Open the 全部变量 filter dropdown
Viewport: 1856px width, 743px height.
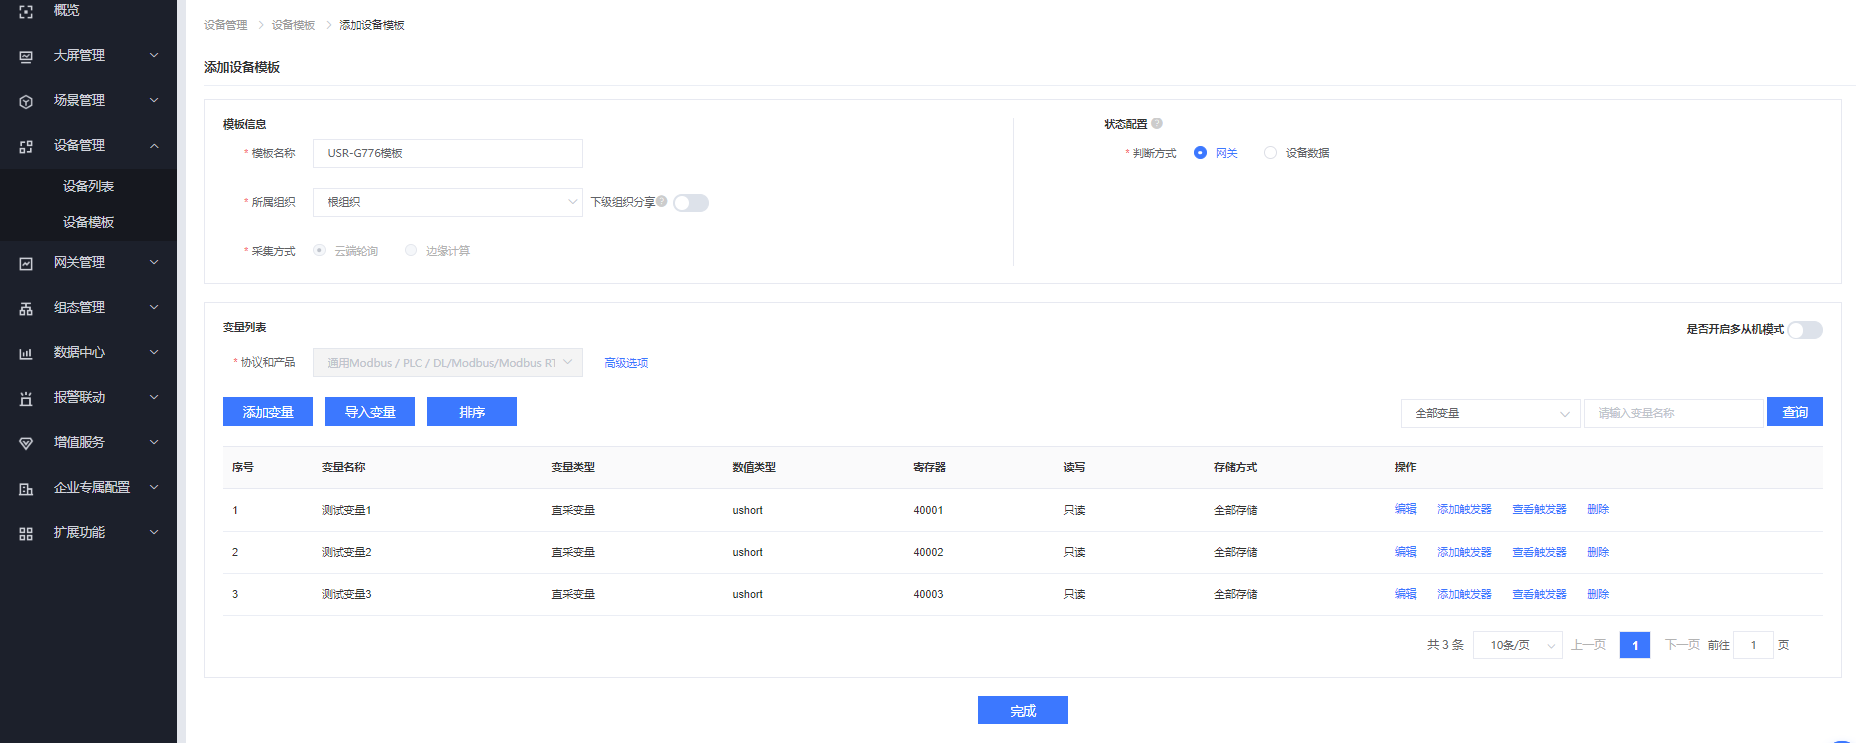pos(1490,413)
